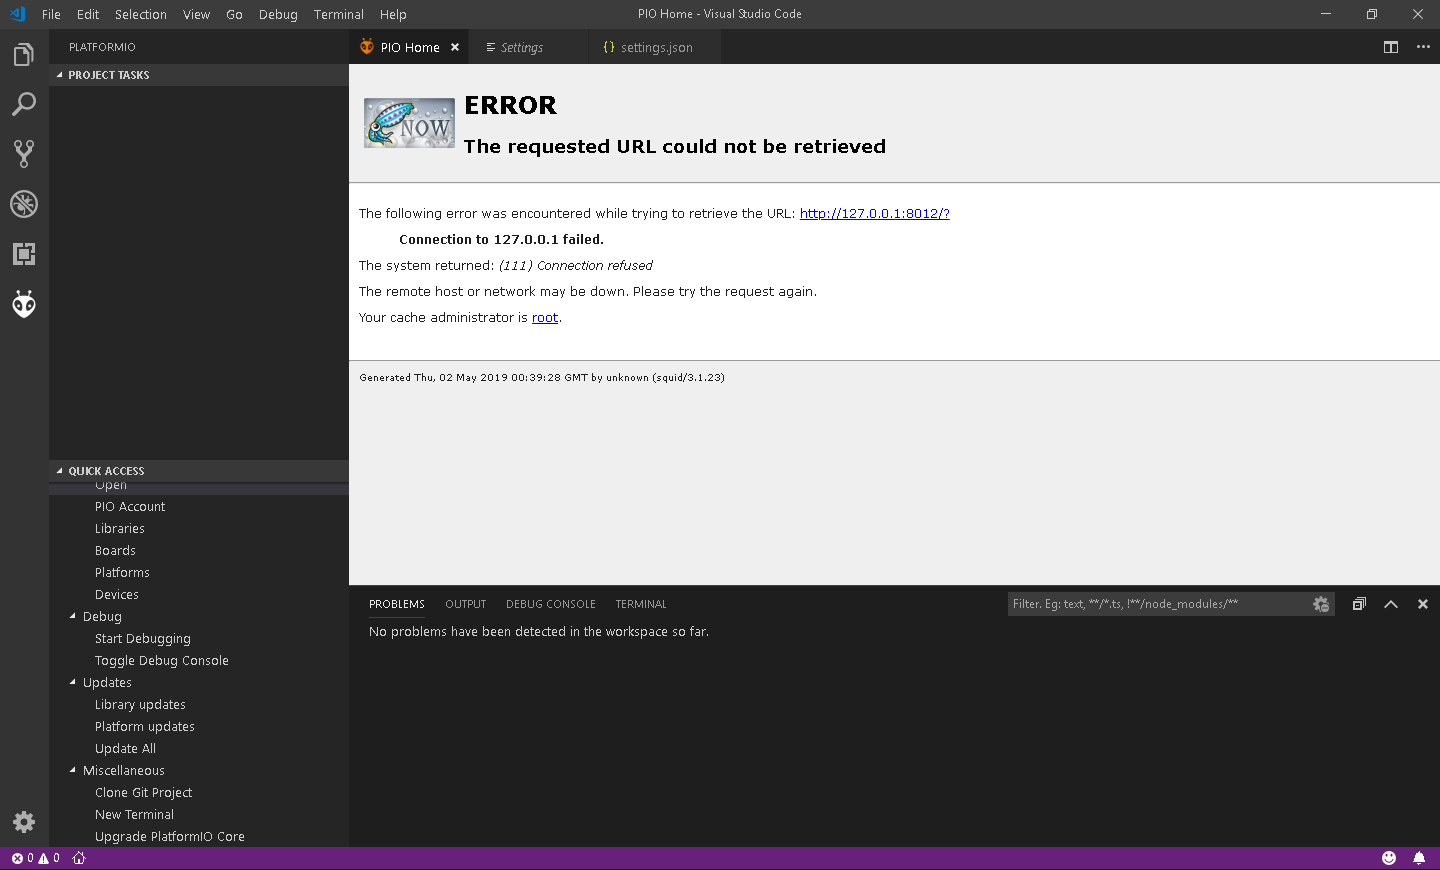Open the File menu

point(51,14)
